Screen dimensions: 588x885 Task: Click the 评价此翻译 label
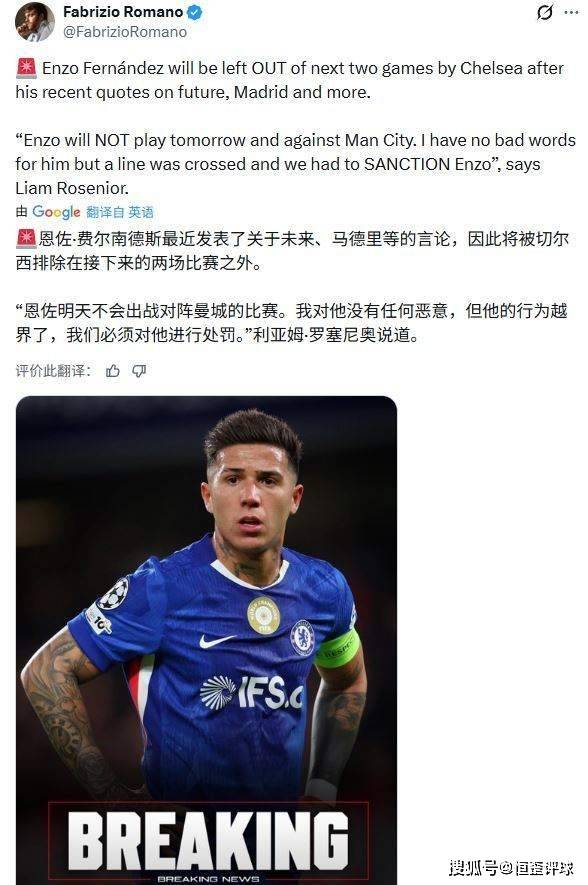[53, 371]
